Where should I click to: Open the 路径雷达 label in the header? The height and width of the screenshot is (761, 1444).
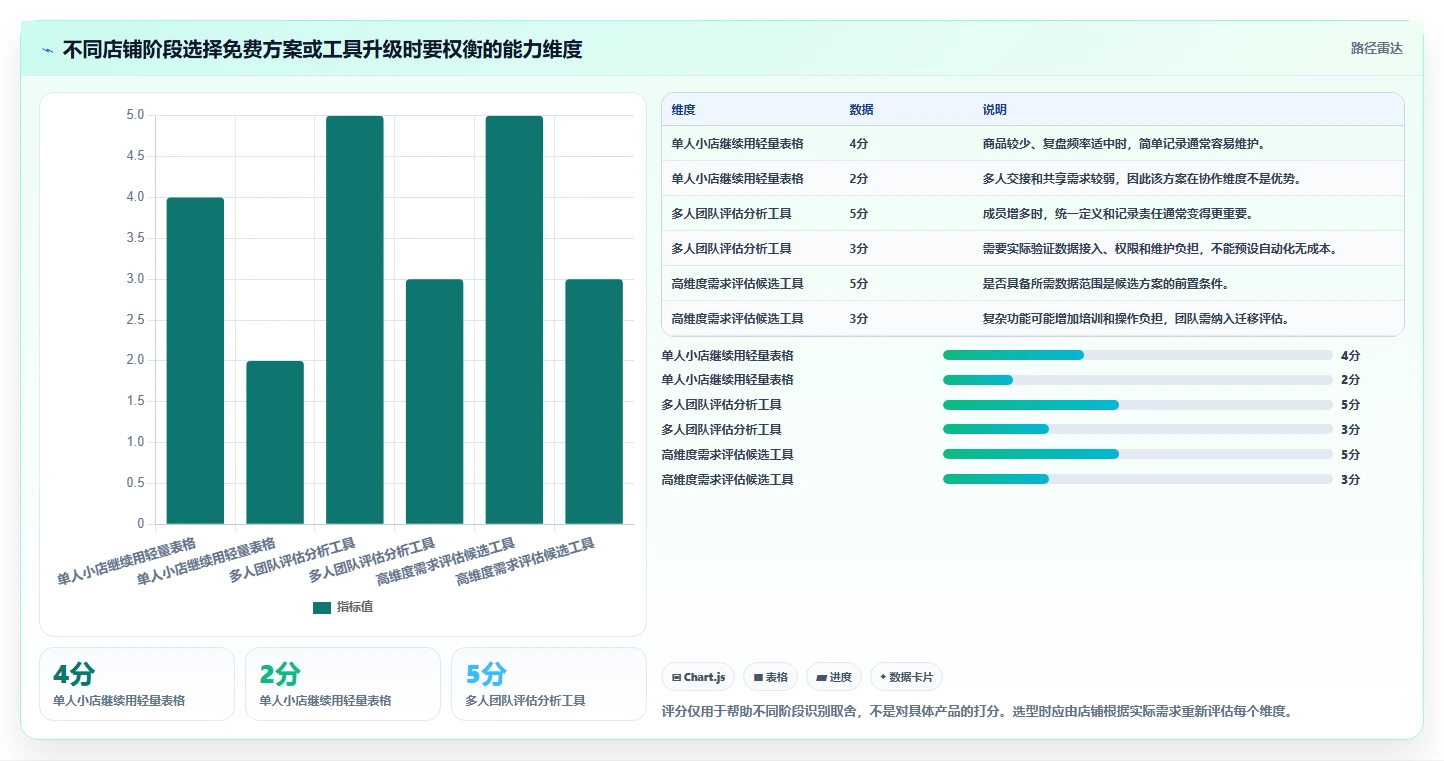pyautogui.click(x=1376, y=48)
